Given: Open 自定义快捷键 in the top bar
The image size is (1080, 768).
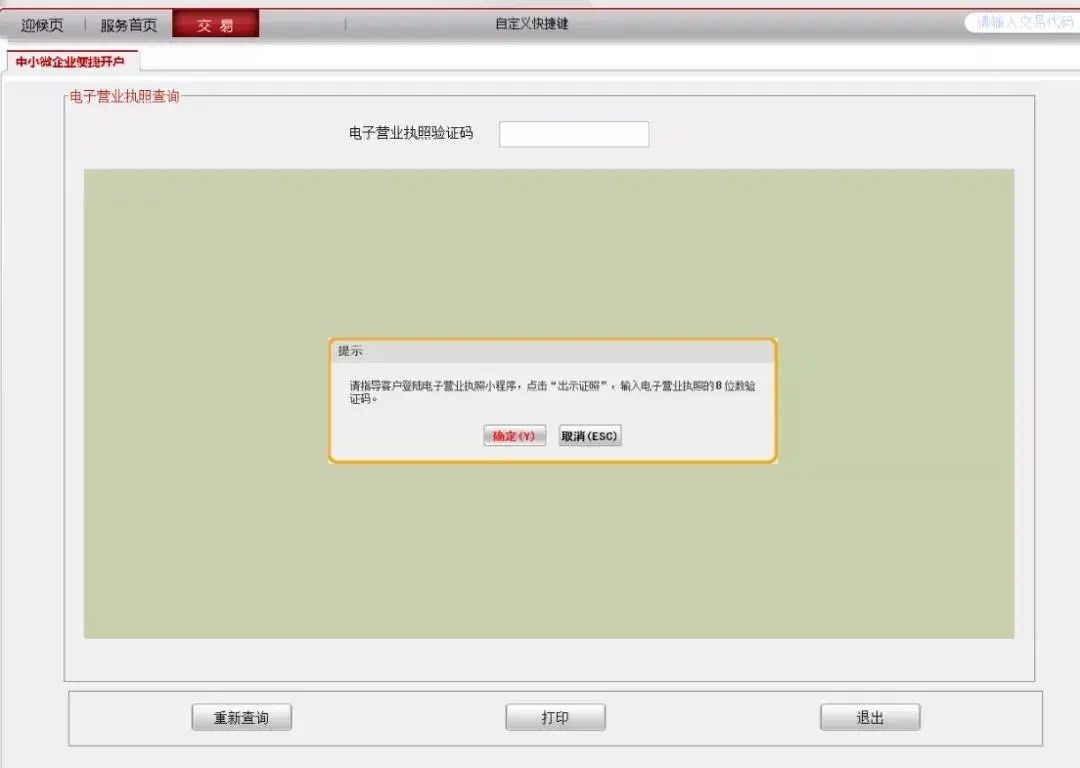Looking at the screenshot, I should pyautogui.click(x=531, y=24).
